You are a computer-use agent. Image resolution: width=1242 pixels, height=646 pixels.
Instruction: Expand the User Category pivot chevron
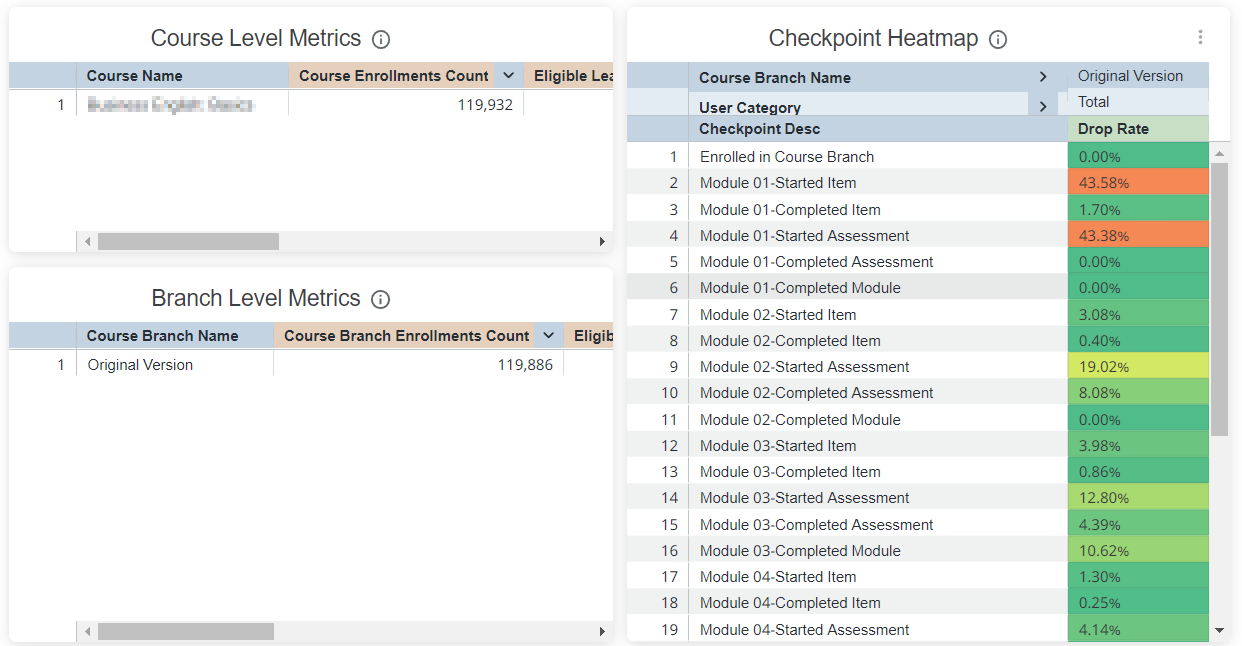click(x=1043, y=106)
